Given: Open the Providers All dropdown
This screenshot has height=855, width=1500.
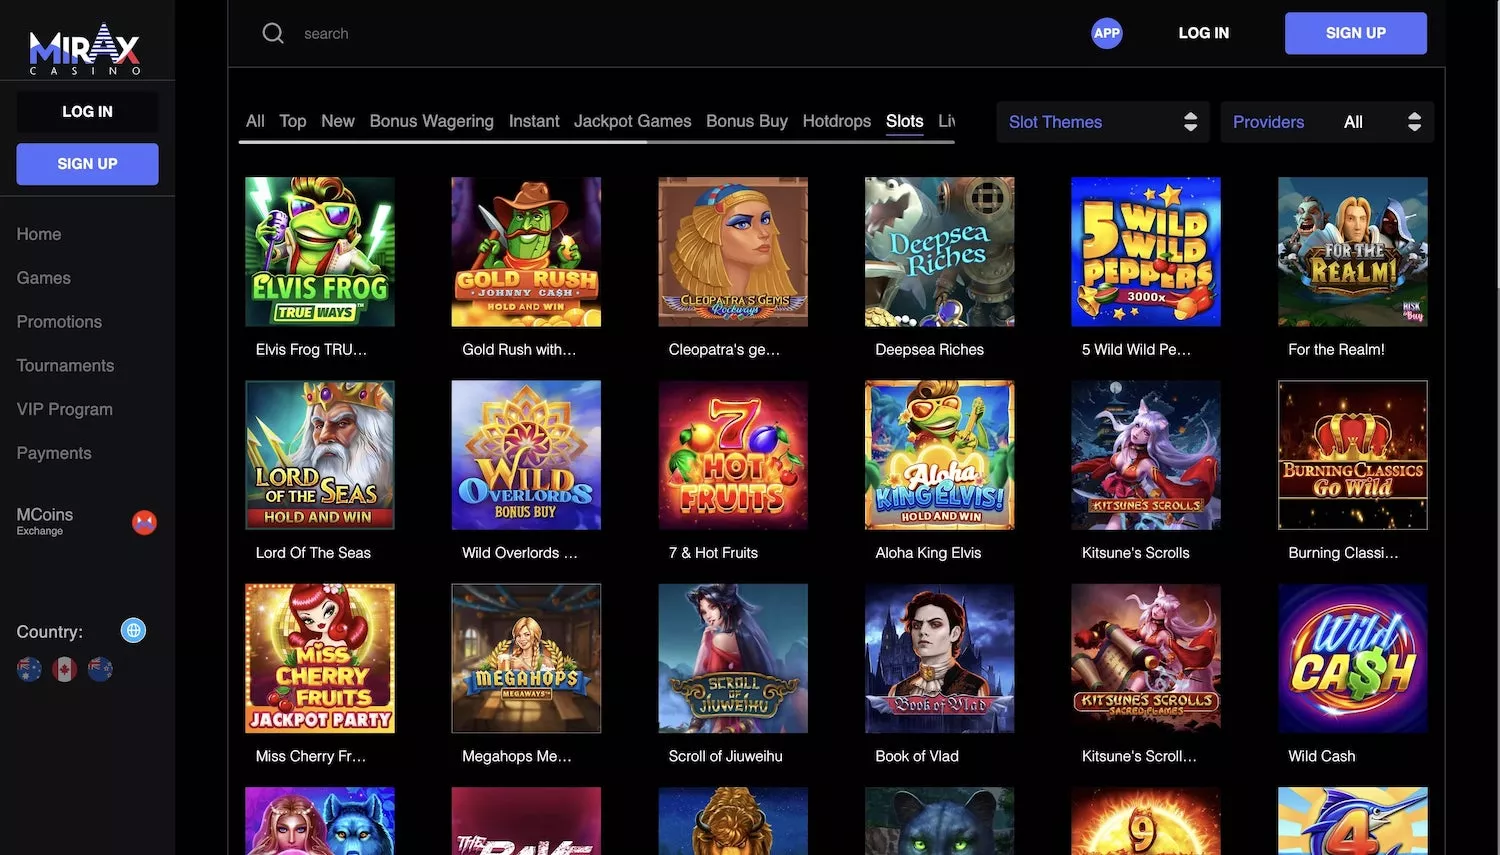Looking at the screenshot, I should [x=1326, y=122].
